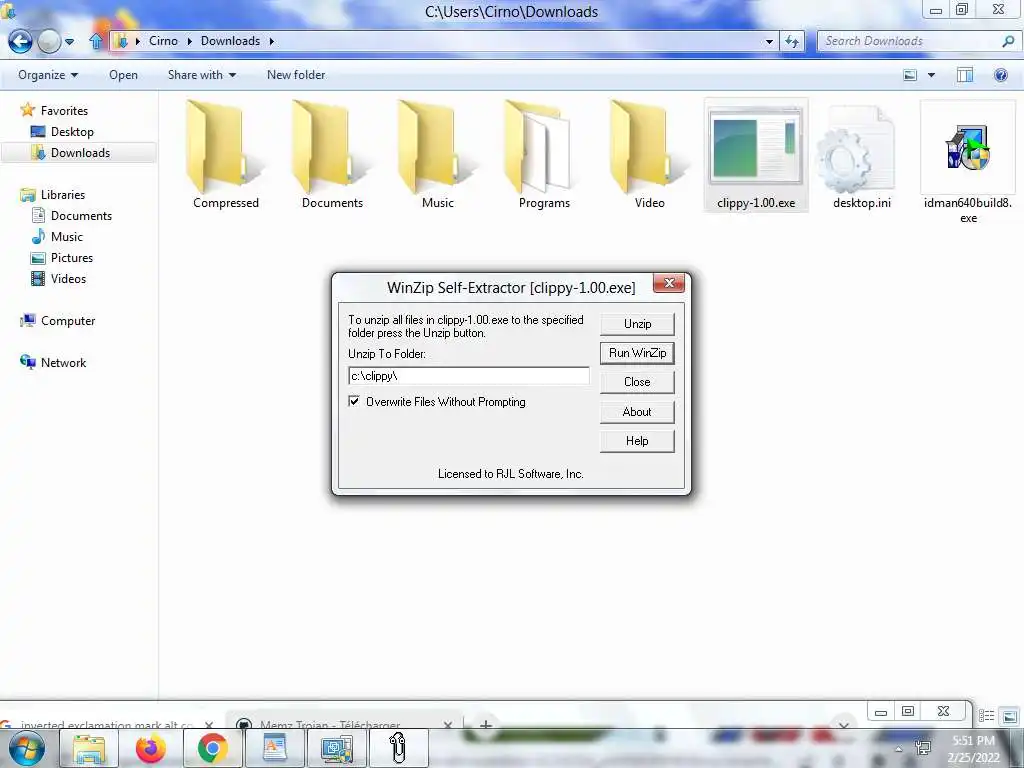The width and height of the screenshot is (1024, 768).
Task: Click the Downloads breadcrumb segment
Action: [x=230, y=40]
